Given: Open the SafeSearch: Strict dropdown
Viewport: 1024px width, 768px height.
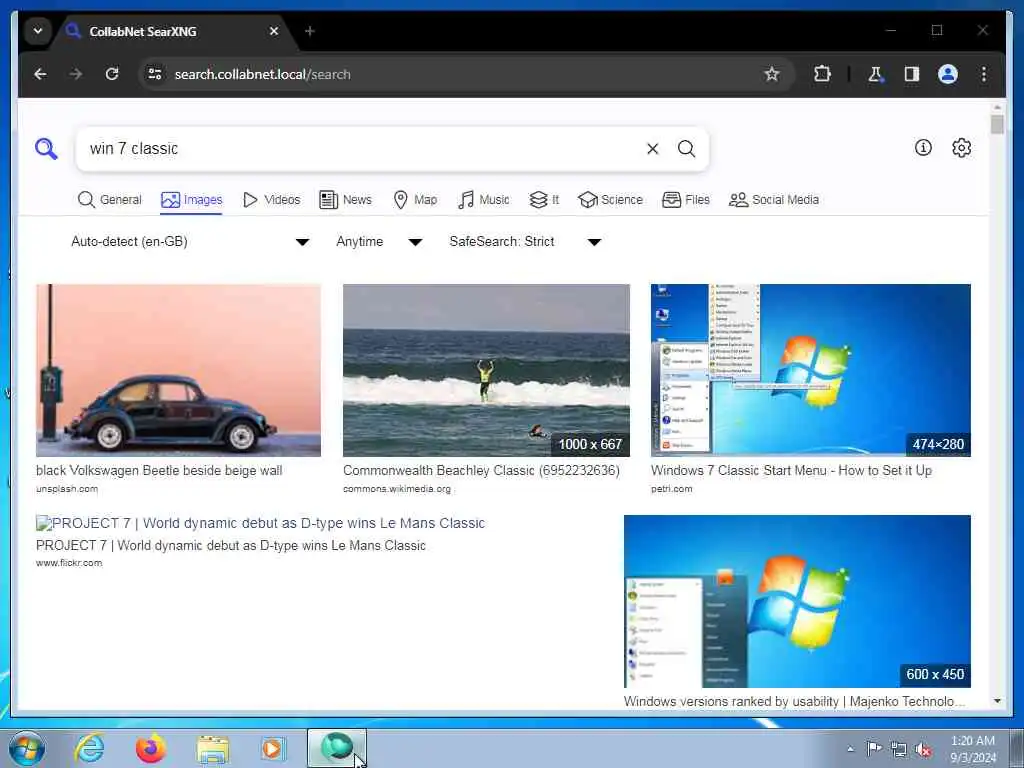Looking at the screenshot, I should pyautogui.click(x=525, y=242).
